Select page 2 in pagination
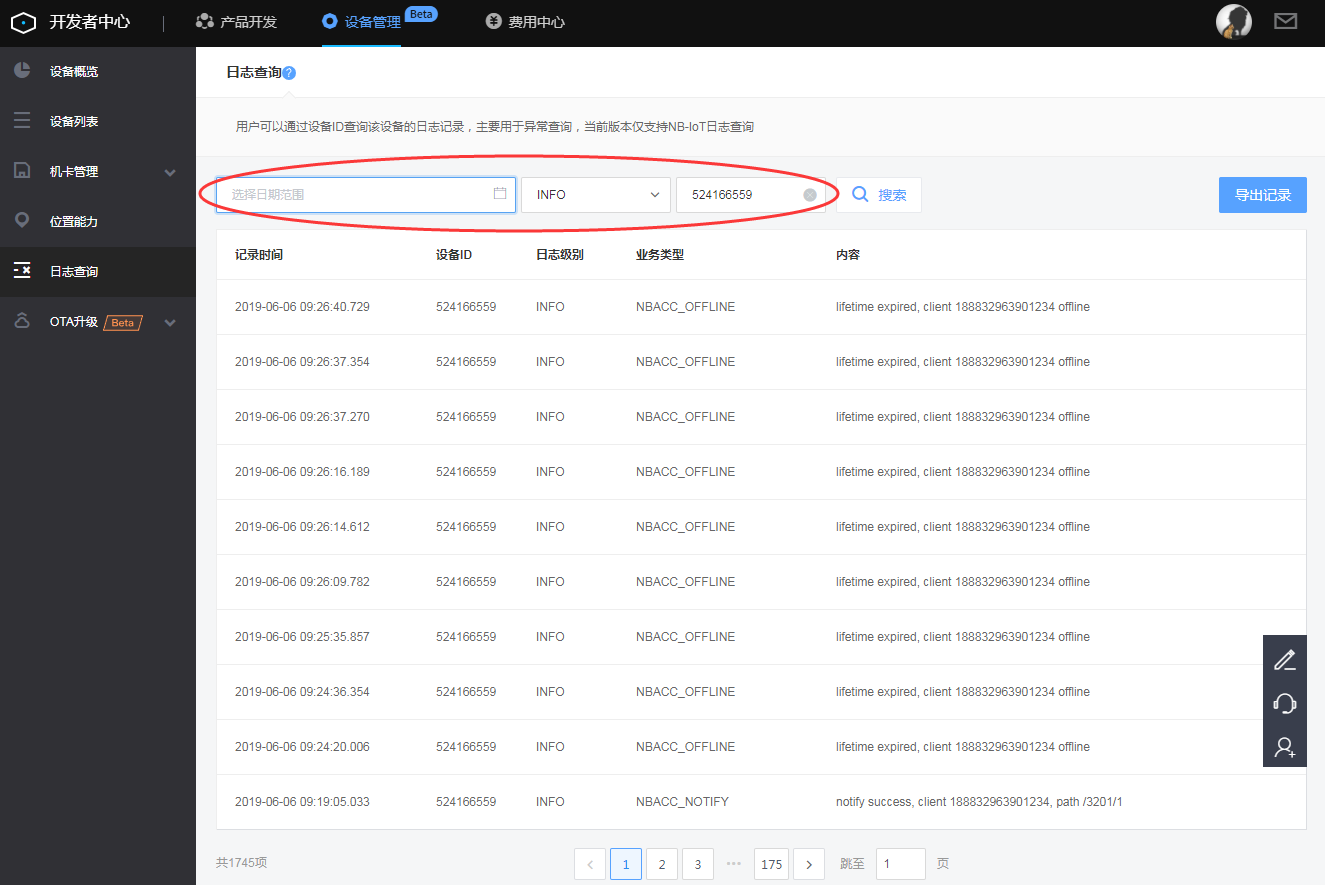This screenshot has width=1325, height=885. (x=662, y=864)
